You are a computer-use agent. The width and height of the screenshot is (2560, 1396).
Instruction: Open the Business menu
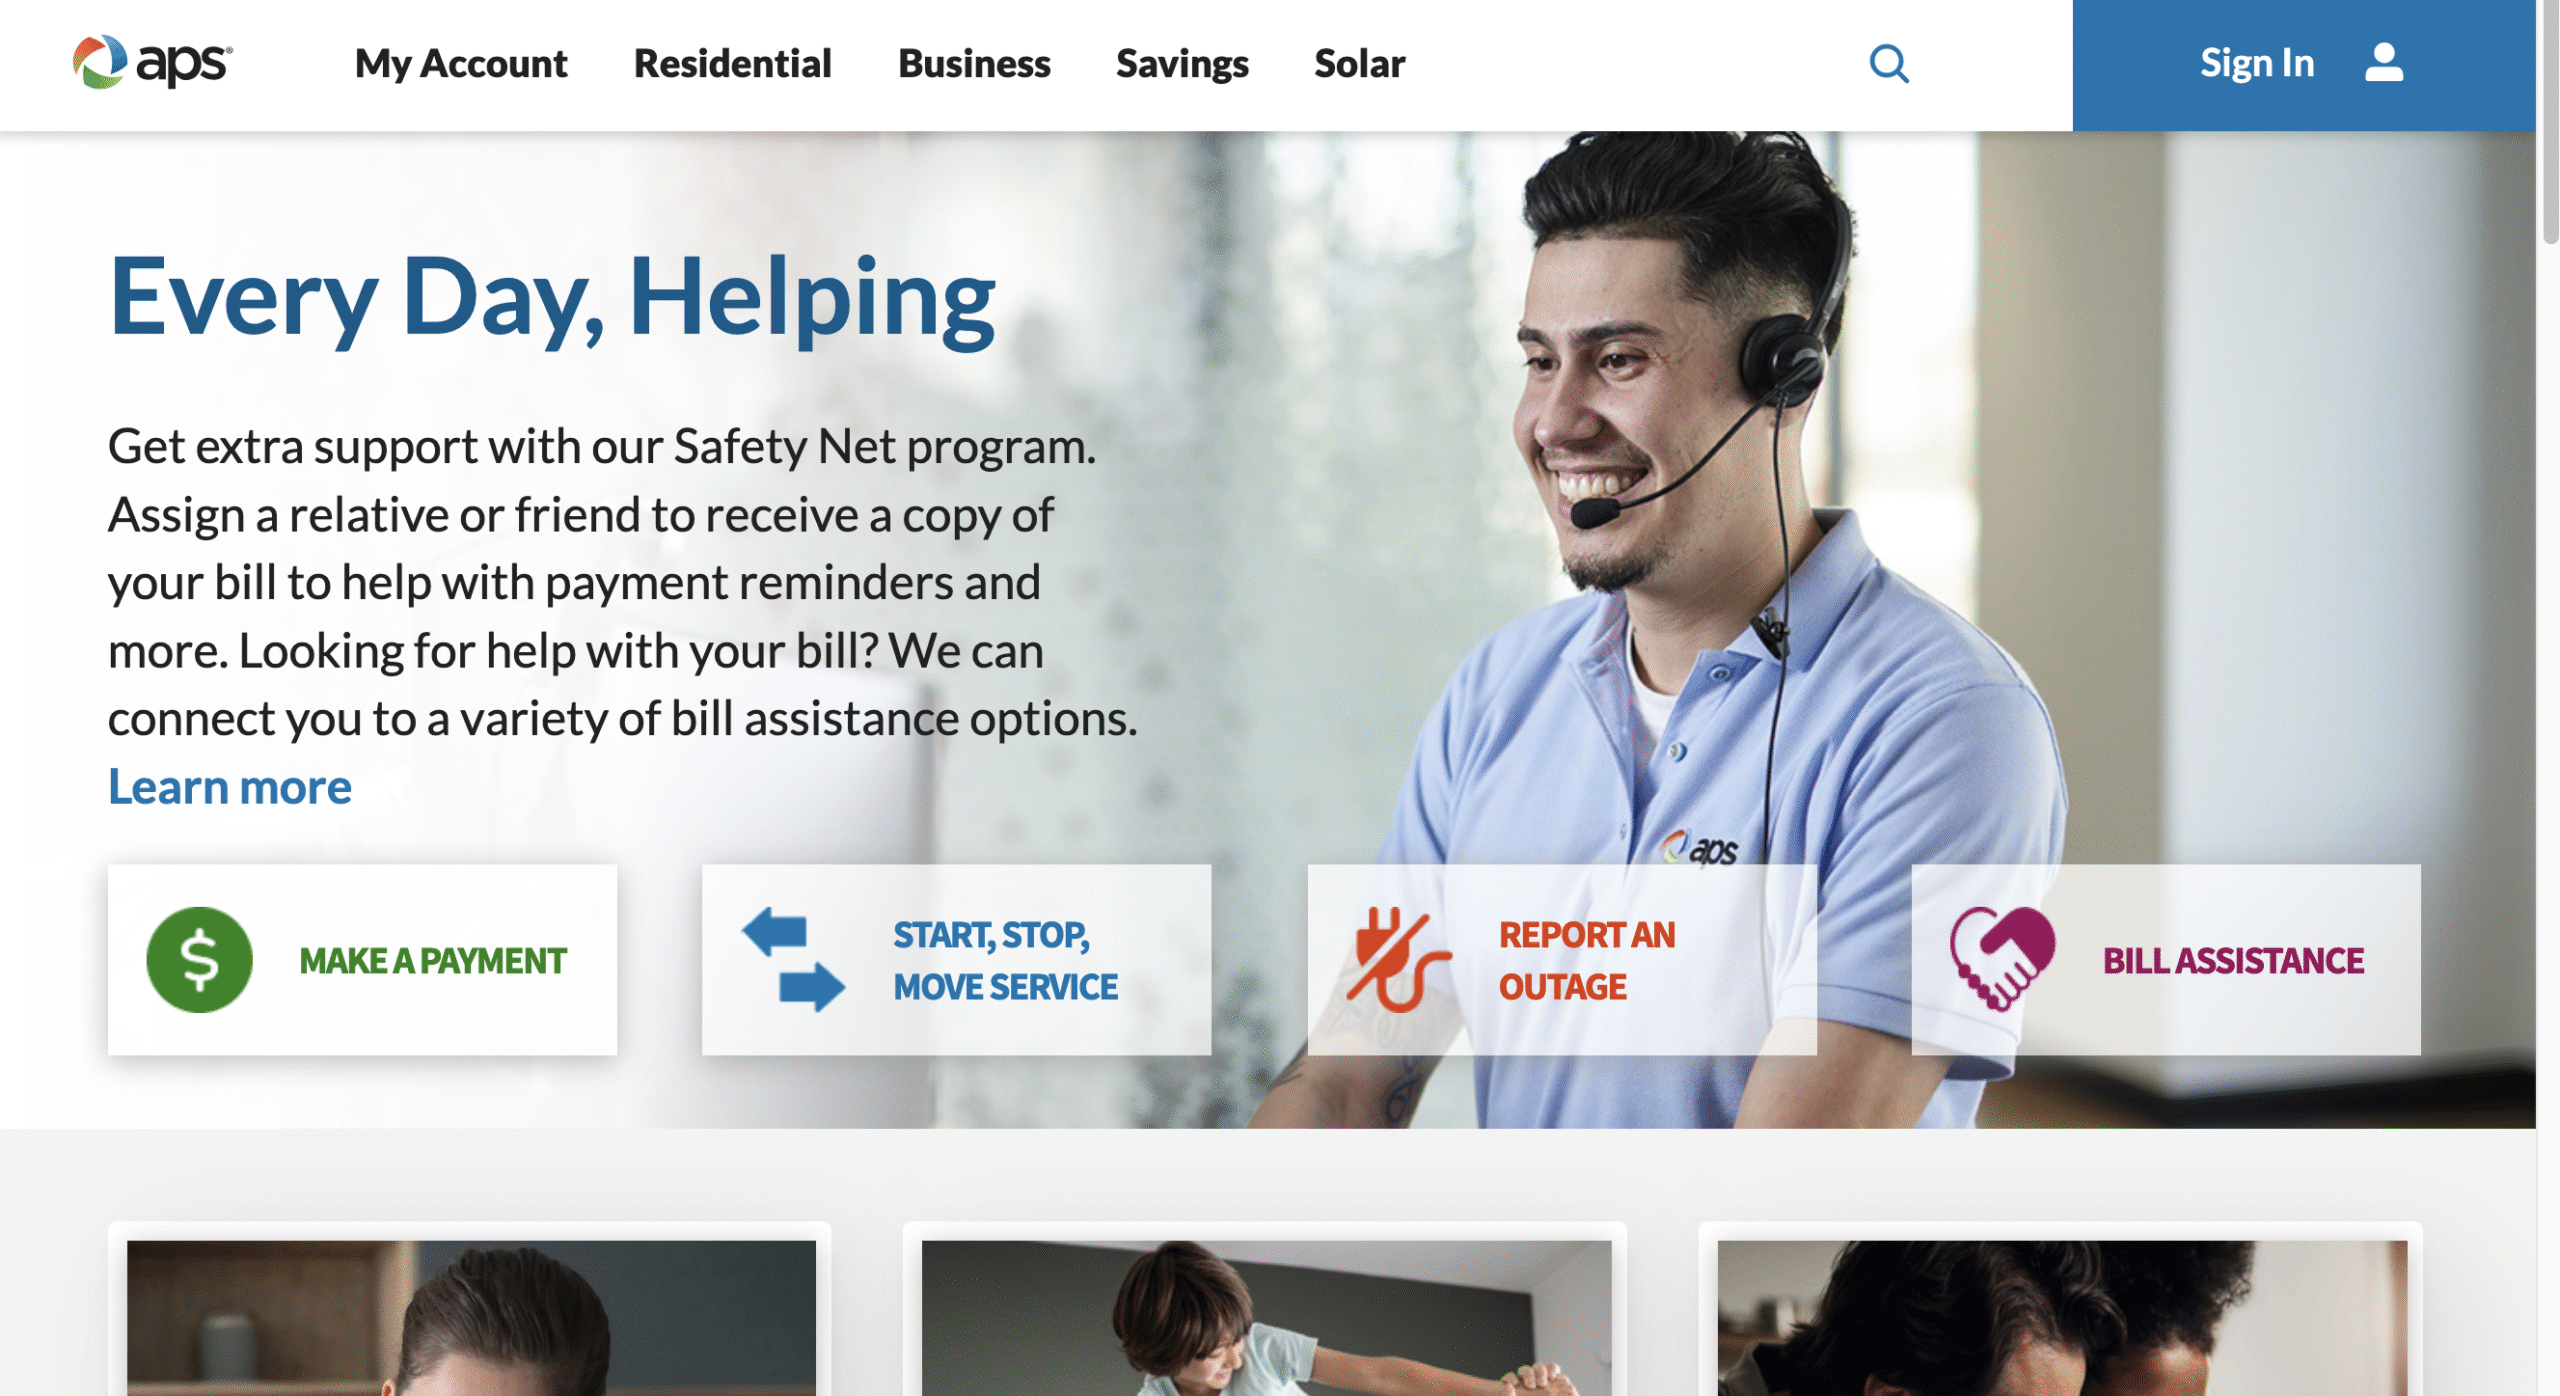[974, 64]
